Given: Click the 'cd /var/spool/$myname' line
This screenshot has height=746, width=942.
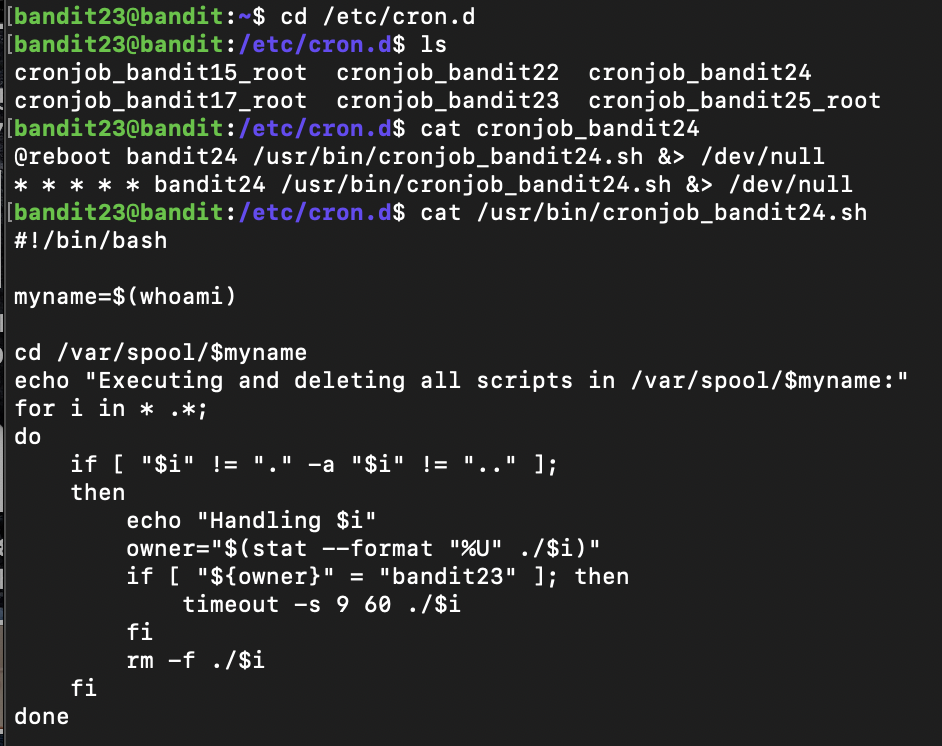Looking at the screenshot, I should point(160,353).
